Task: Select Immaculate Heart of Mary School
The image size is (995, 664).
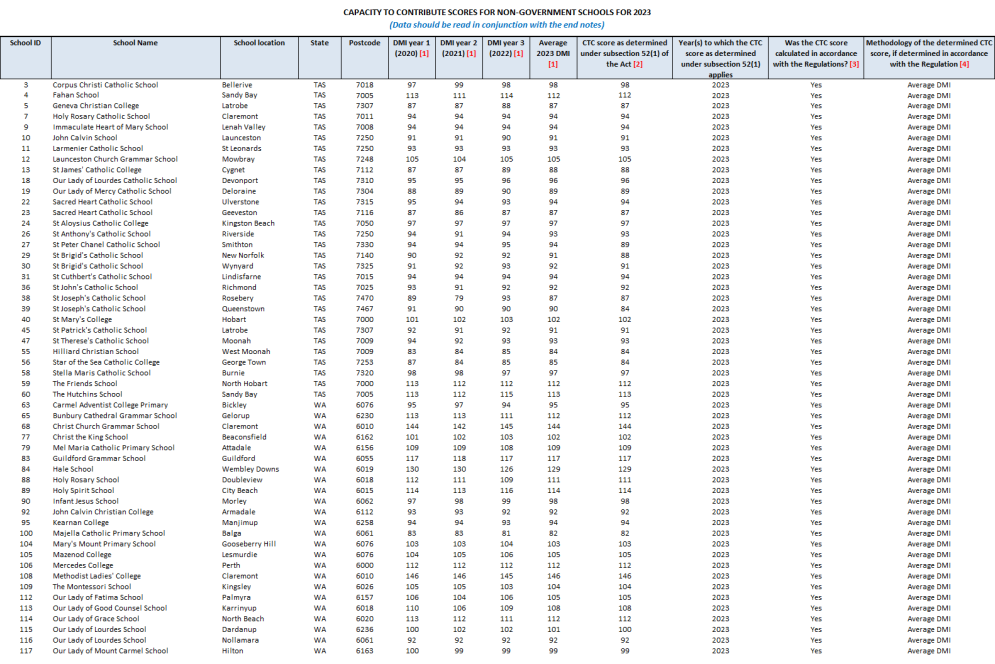Action: click(x=110, y=127)
